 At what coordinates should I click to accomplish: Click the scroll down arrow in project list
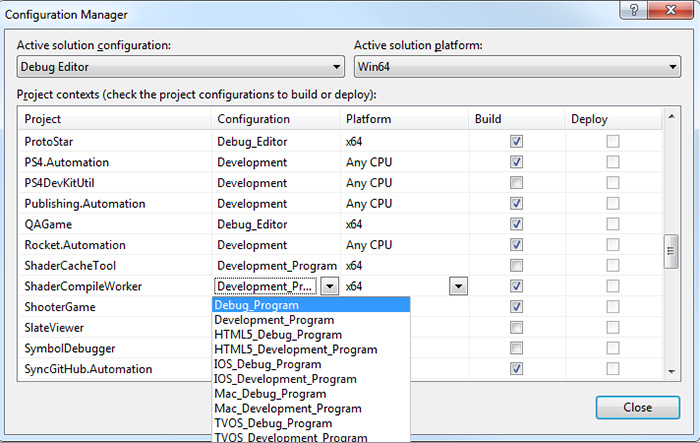click(671, 372)
